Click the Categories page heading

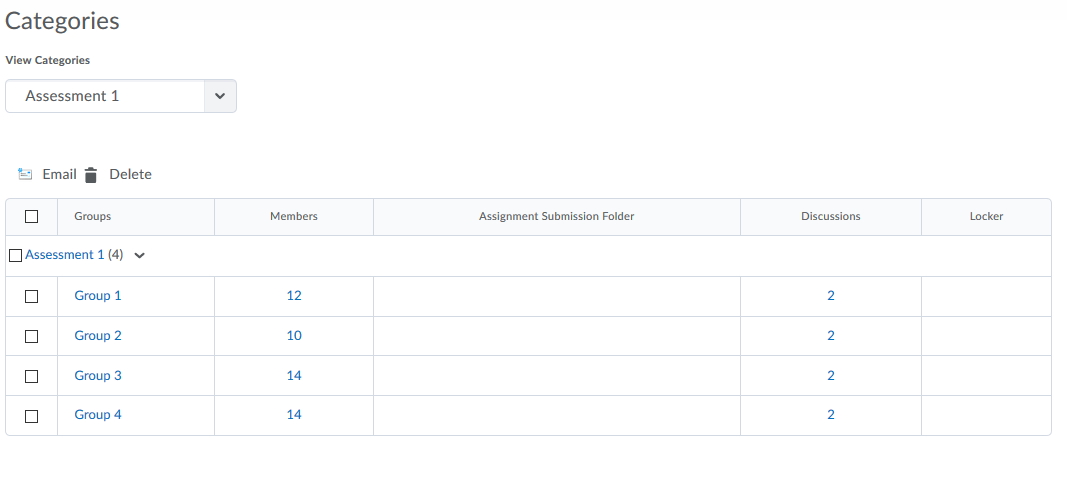(62, 20)
